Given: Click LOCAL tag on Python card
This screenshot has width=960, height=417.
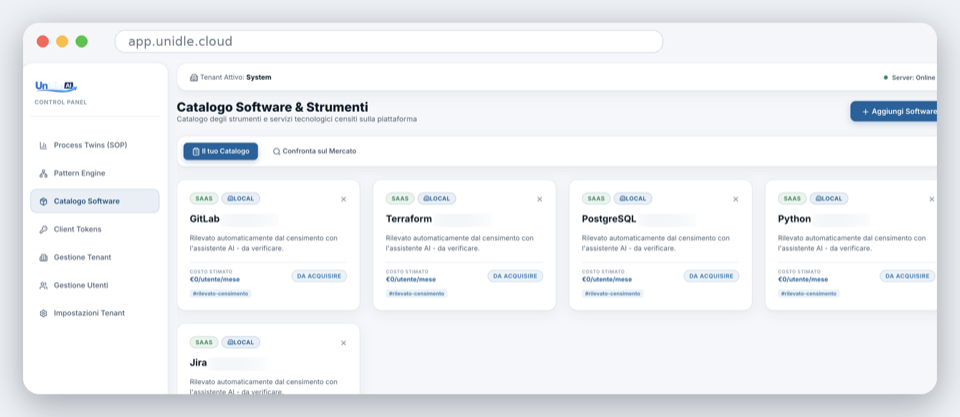Looking at the screenshot, I should (x=829, y=198).
